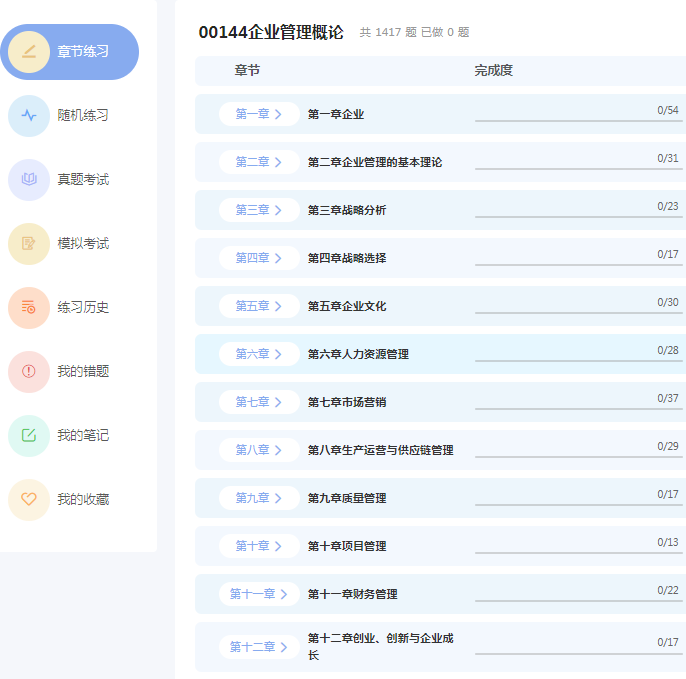Expand the 第十一章 chapter button
The height and width of the screenshot is (679, 686).
[259, 594]
